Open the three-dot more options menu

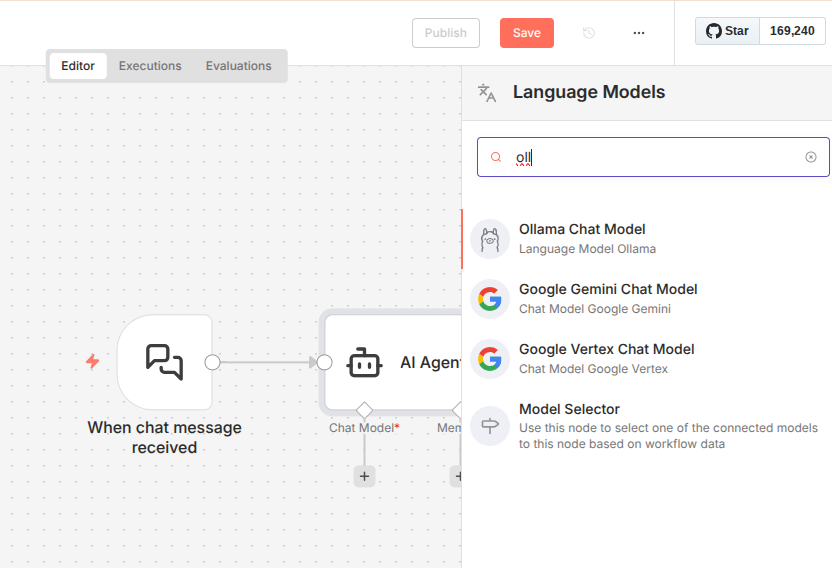point(639,33)
